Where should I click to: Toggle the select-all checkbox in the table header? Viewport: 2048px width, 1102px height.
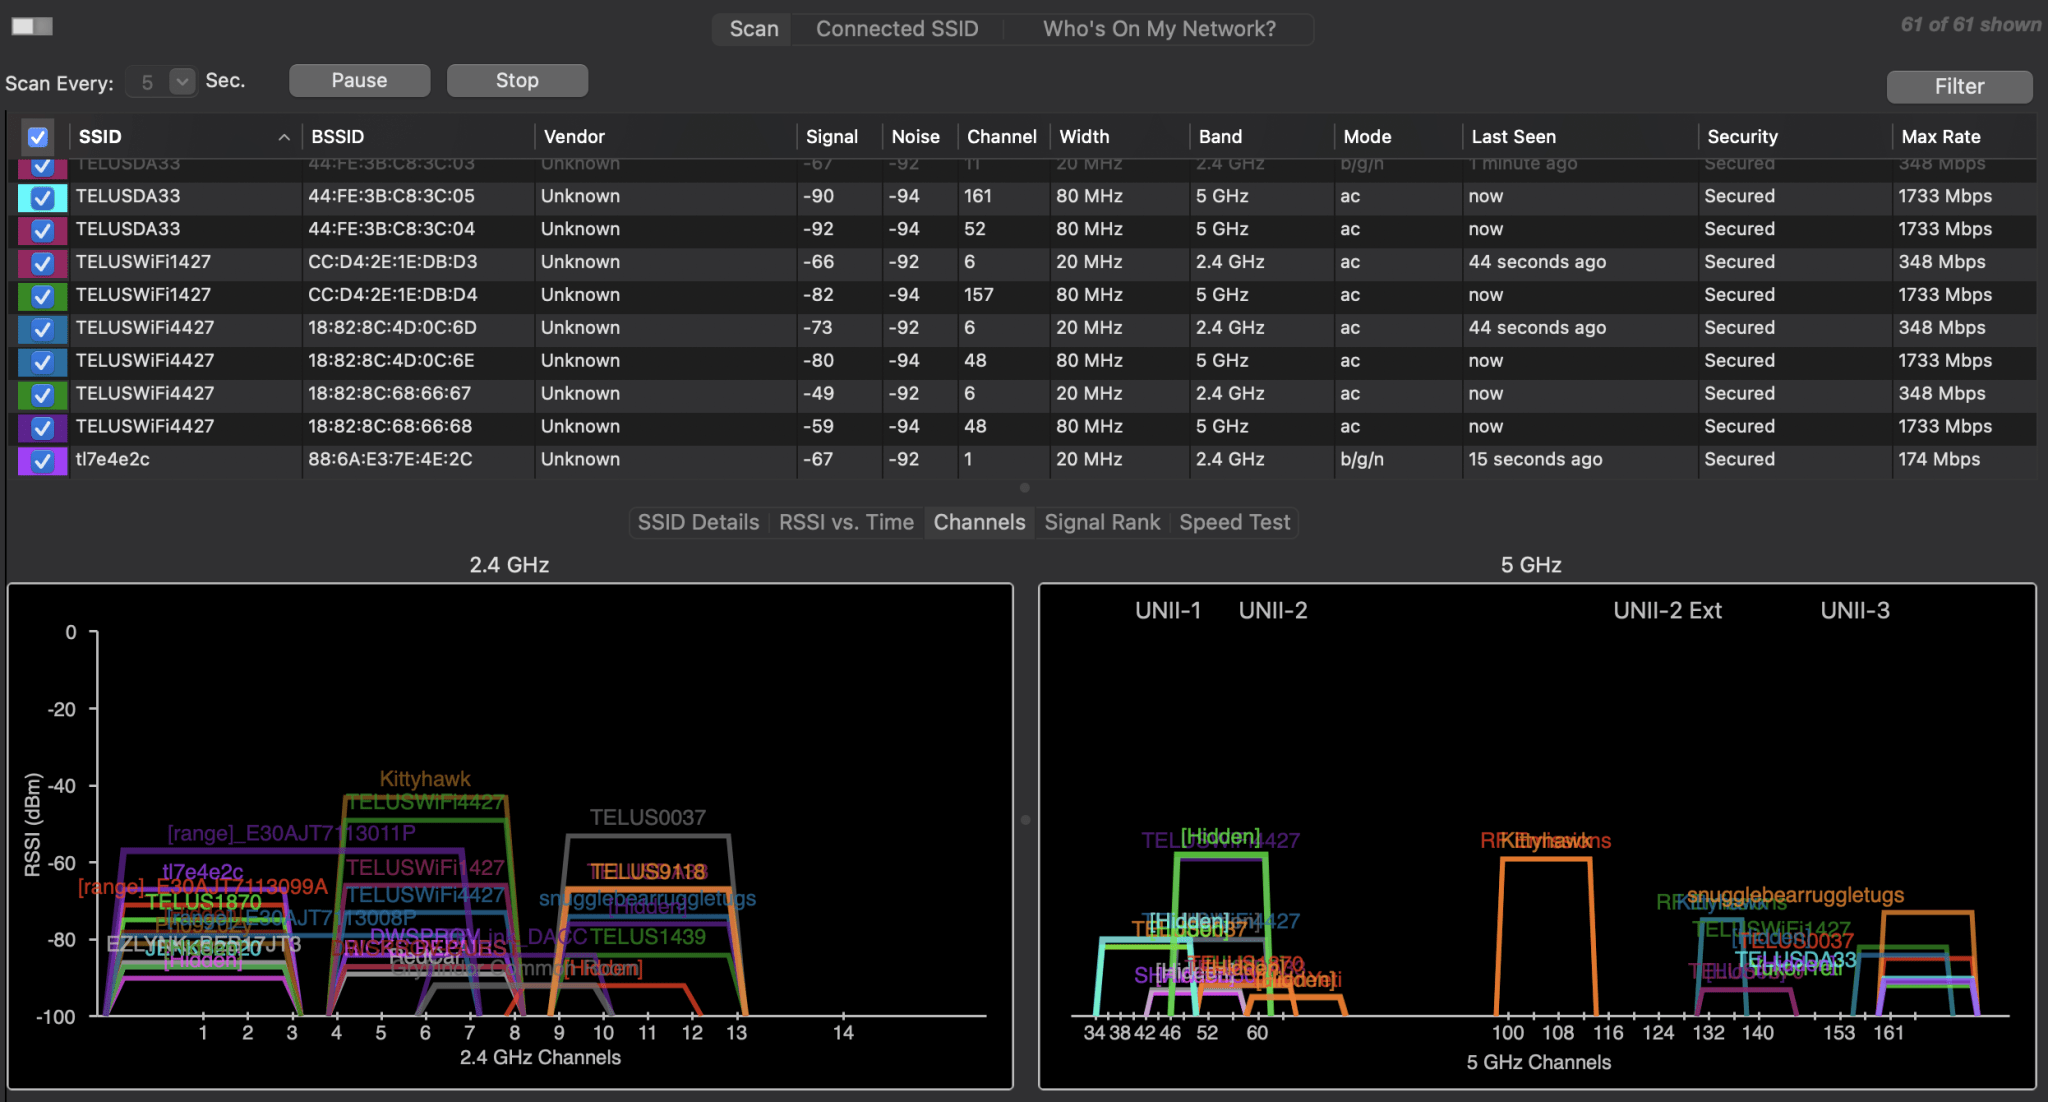[38, 137]
